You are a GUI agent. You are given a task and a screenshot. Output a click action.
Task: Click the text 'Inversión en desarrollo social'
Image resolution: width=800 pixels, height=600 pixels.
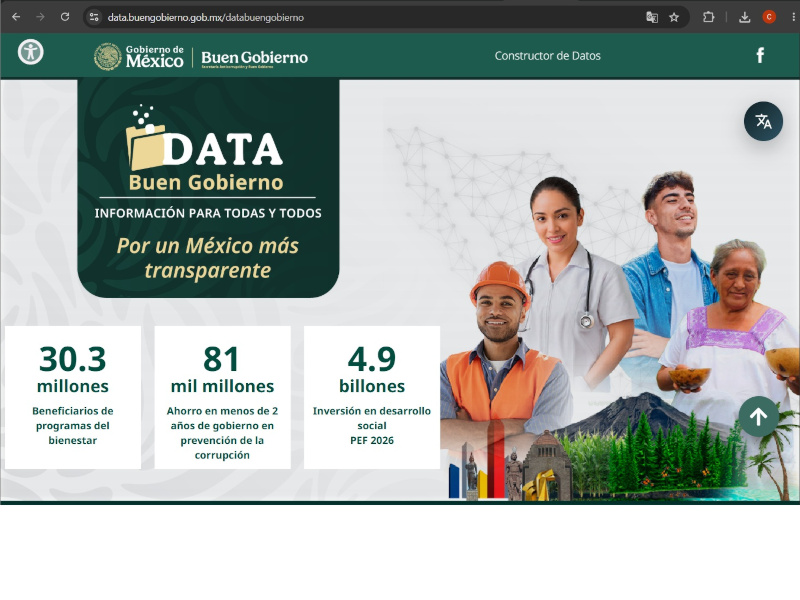[x=372, y=418]
